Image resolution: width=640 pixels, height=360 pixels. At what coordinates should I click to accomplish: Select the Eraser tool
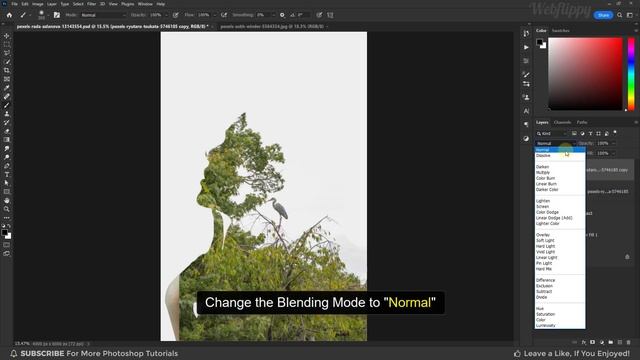pyautogui.click(x=7, y=131)
